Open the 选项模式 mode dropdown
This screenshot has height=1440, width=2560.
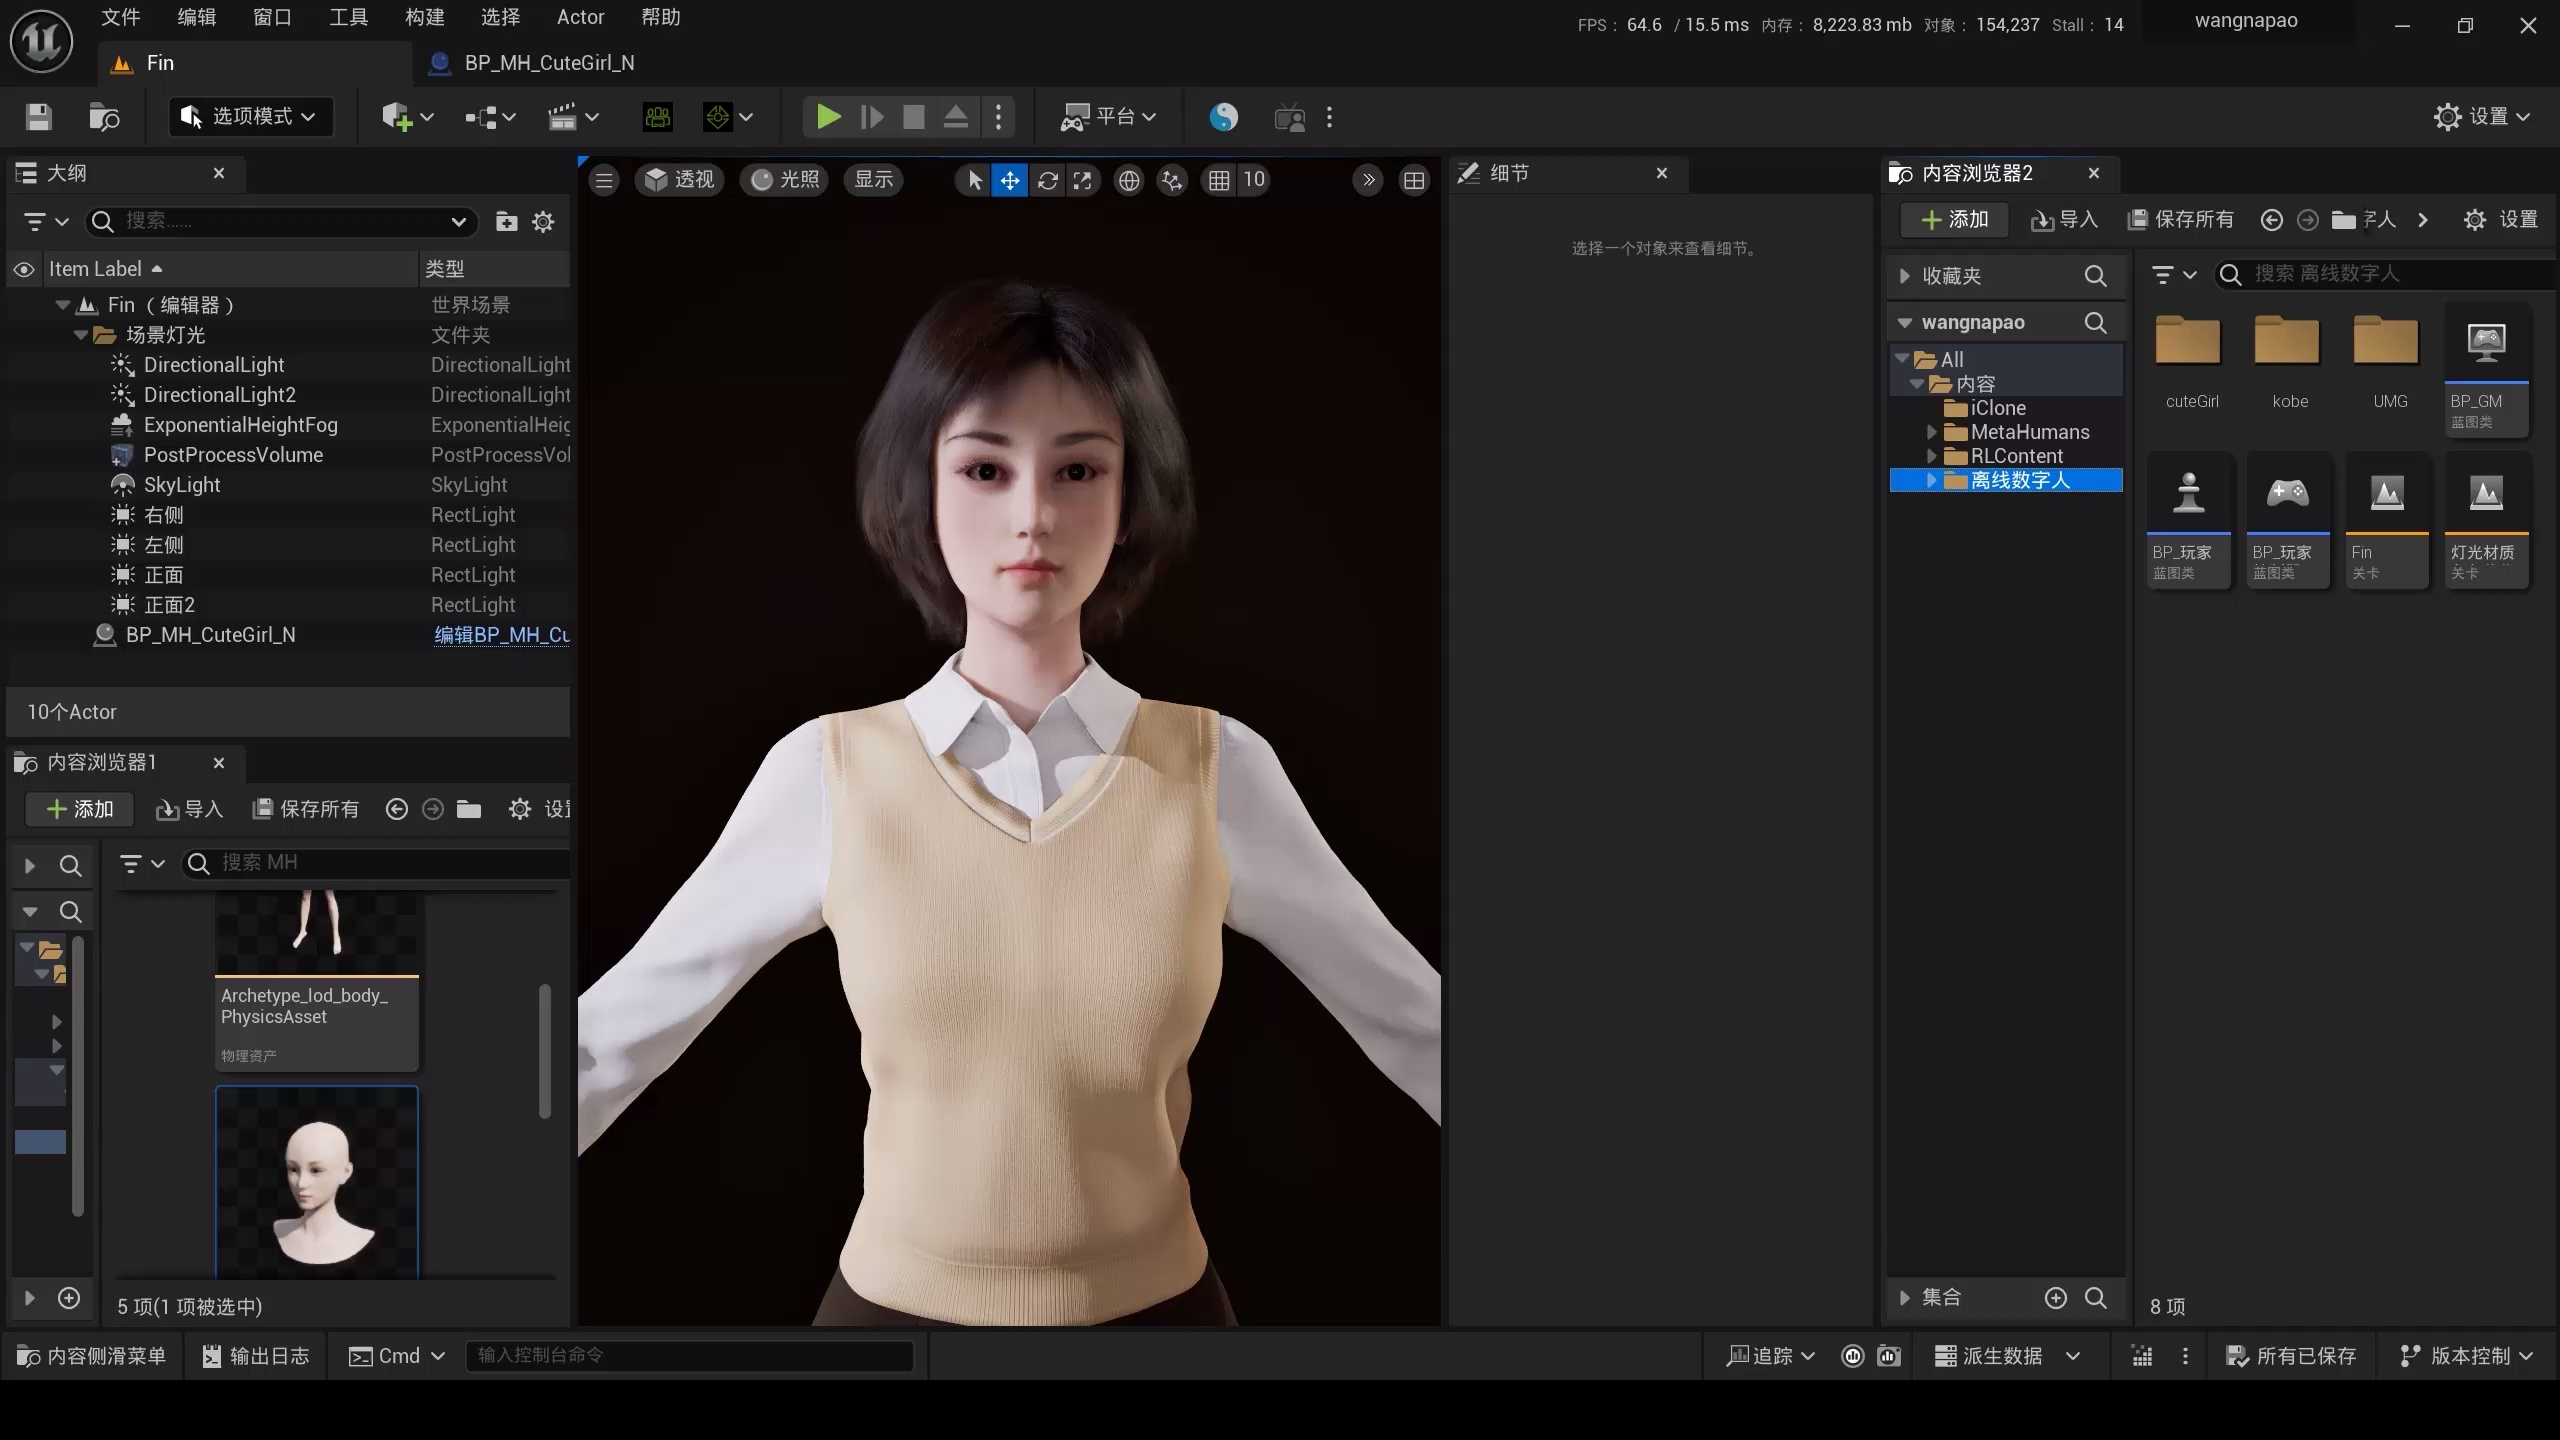(x=251, y=116)
